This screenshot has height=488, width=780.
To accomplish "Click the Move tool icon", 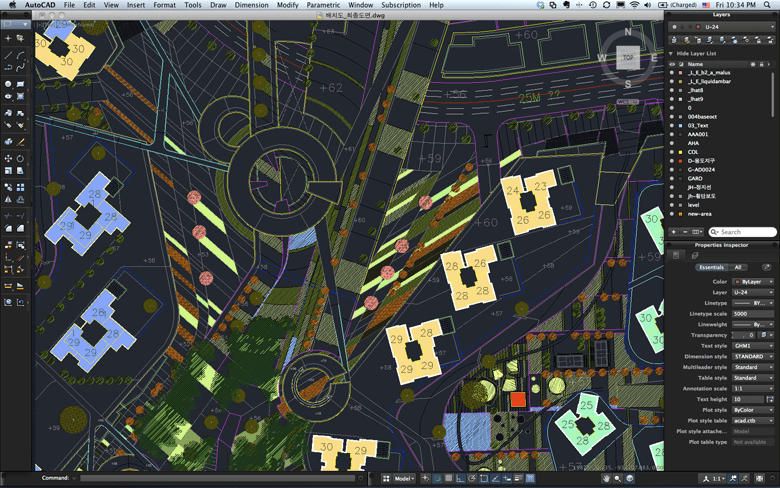I will (9, 158).
